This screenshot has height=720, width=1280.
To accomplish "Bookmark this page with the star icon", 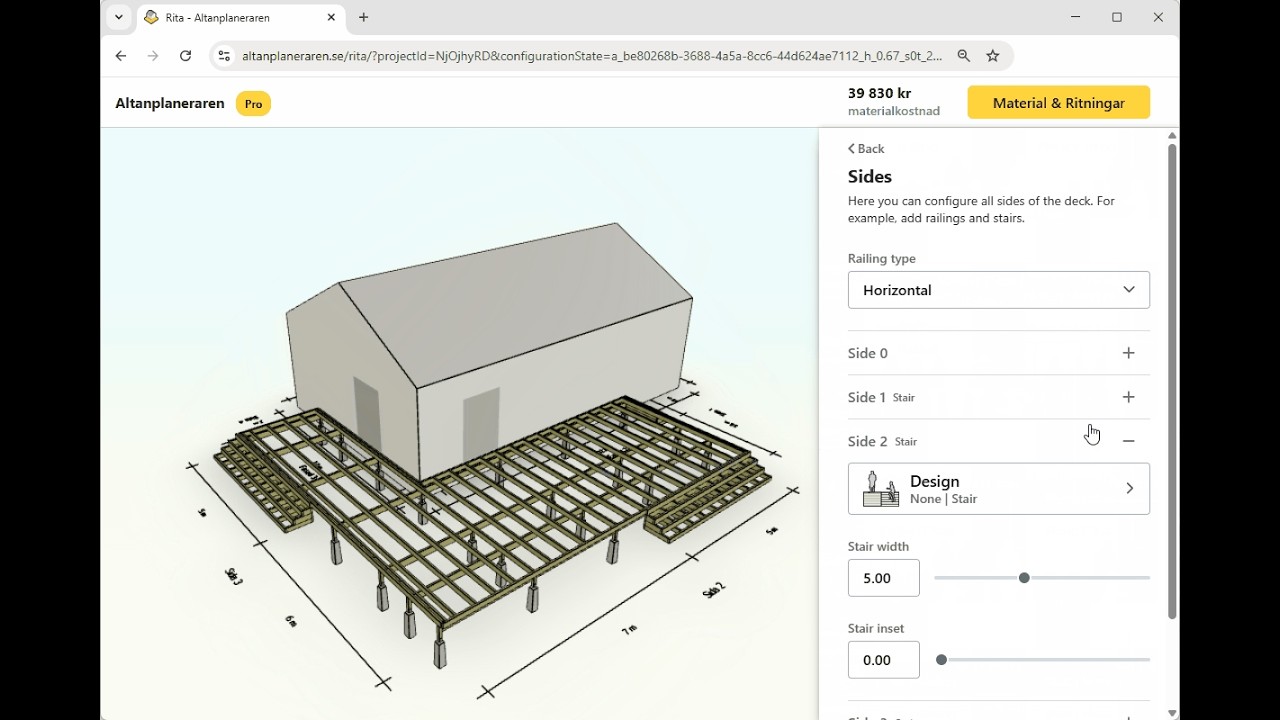I will [993, 56].
